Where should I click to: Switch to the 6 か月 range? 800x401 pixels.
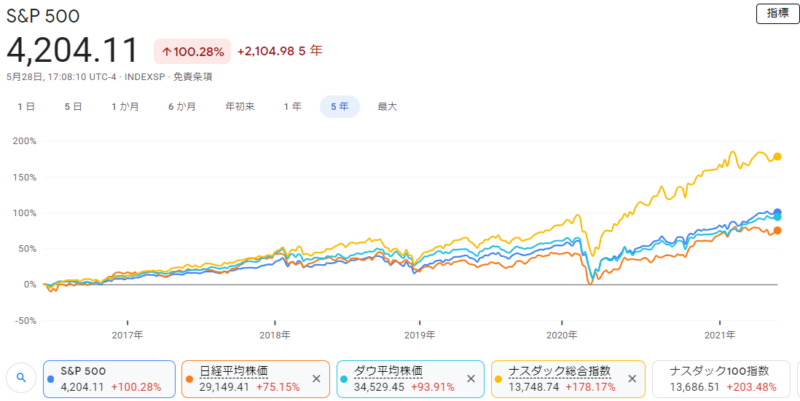pos(182,107)
